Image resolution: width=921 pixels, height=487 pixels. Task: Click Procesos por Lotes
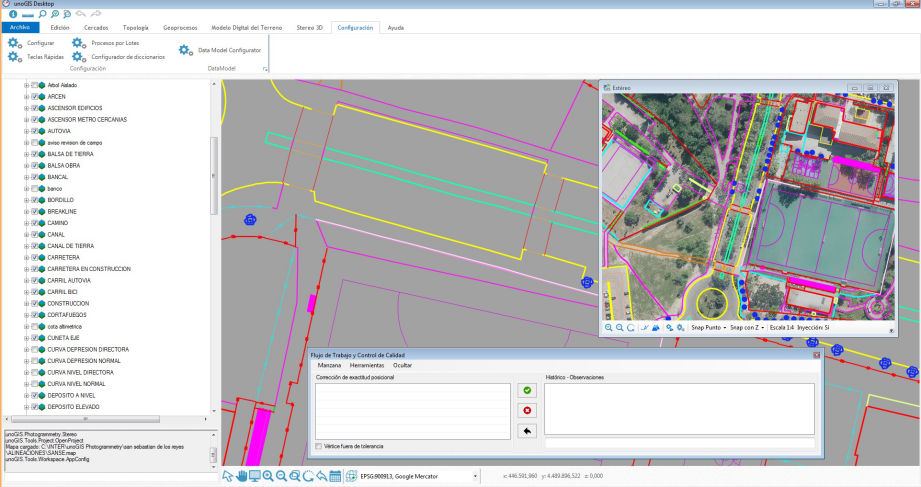coord(114,44)
